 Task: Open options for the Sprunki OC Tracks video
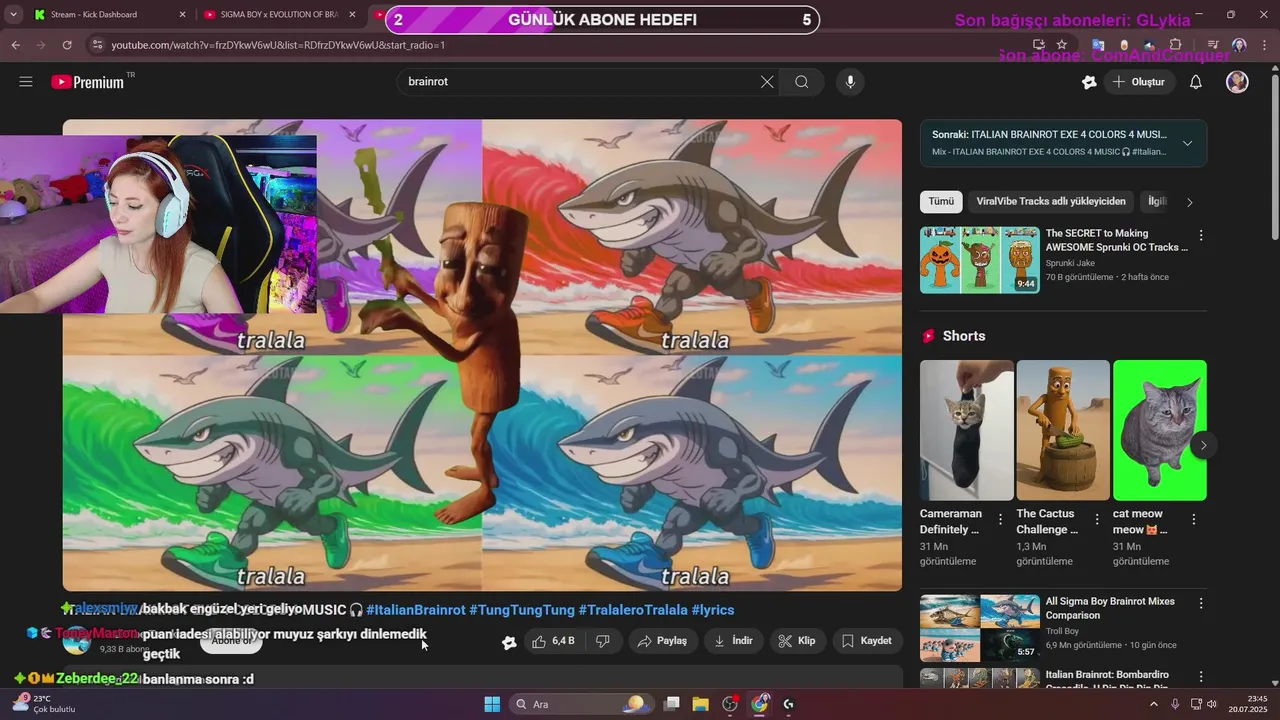(x=1201, y=235)
